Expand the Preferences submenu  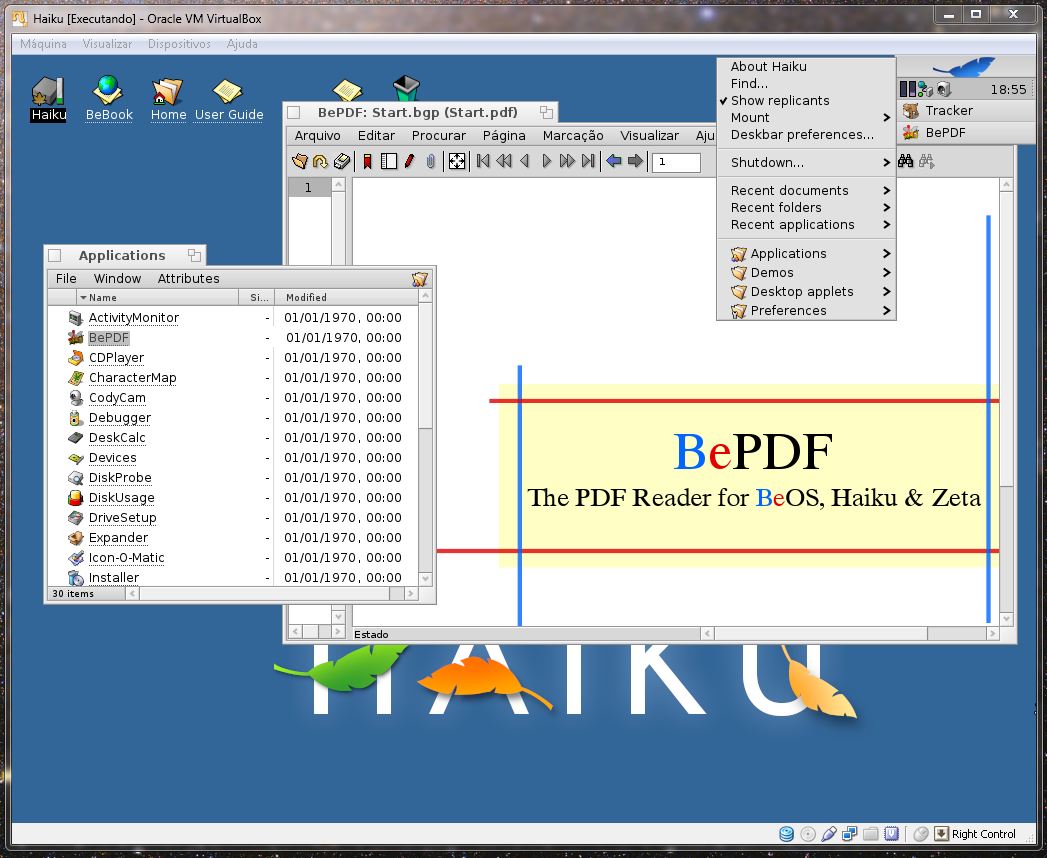[806, 310]
